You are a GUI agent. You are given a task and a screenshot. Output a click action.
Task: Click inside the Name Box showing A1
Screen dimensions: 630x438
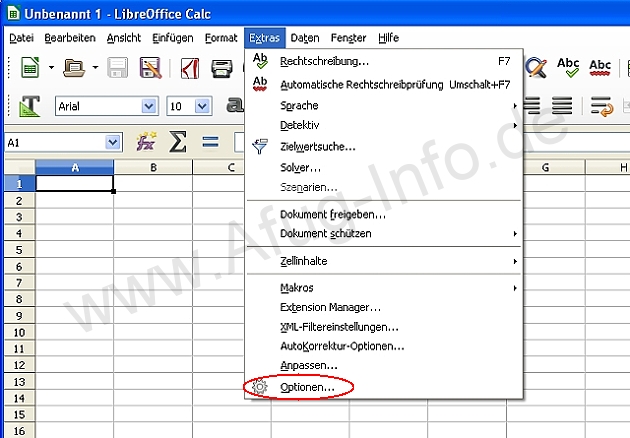click(55, 143)
